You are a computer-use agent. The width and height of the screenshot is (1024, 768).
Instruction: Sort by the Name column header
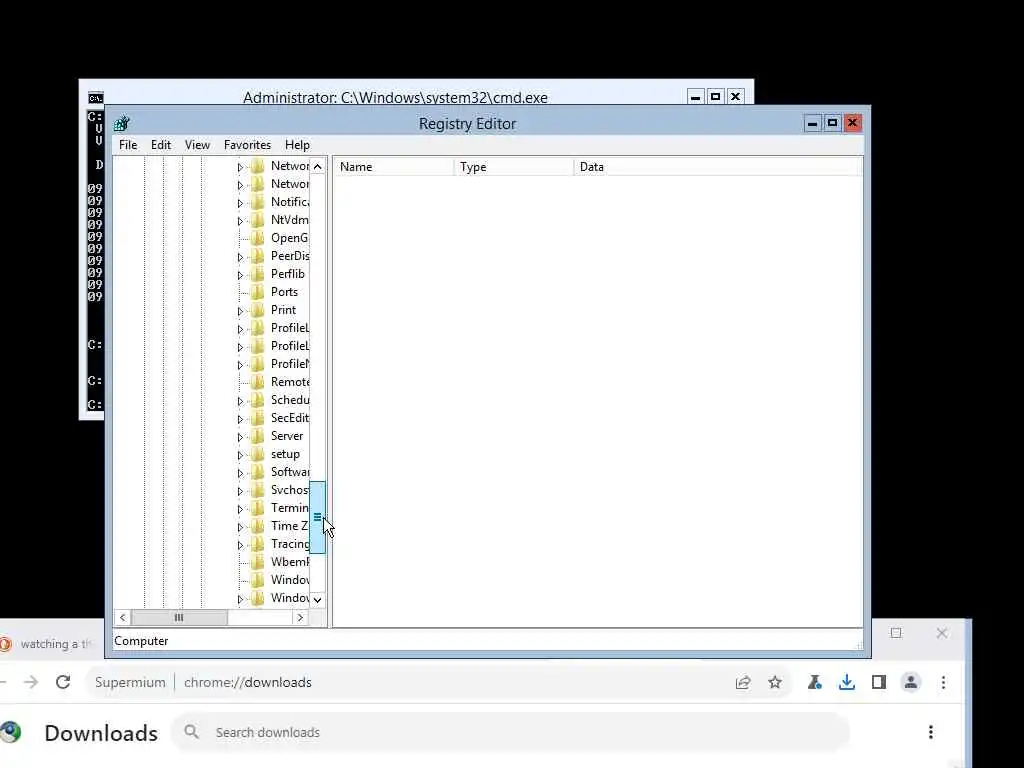tap(394, 167)
